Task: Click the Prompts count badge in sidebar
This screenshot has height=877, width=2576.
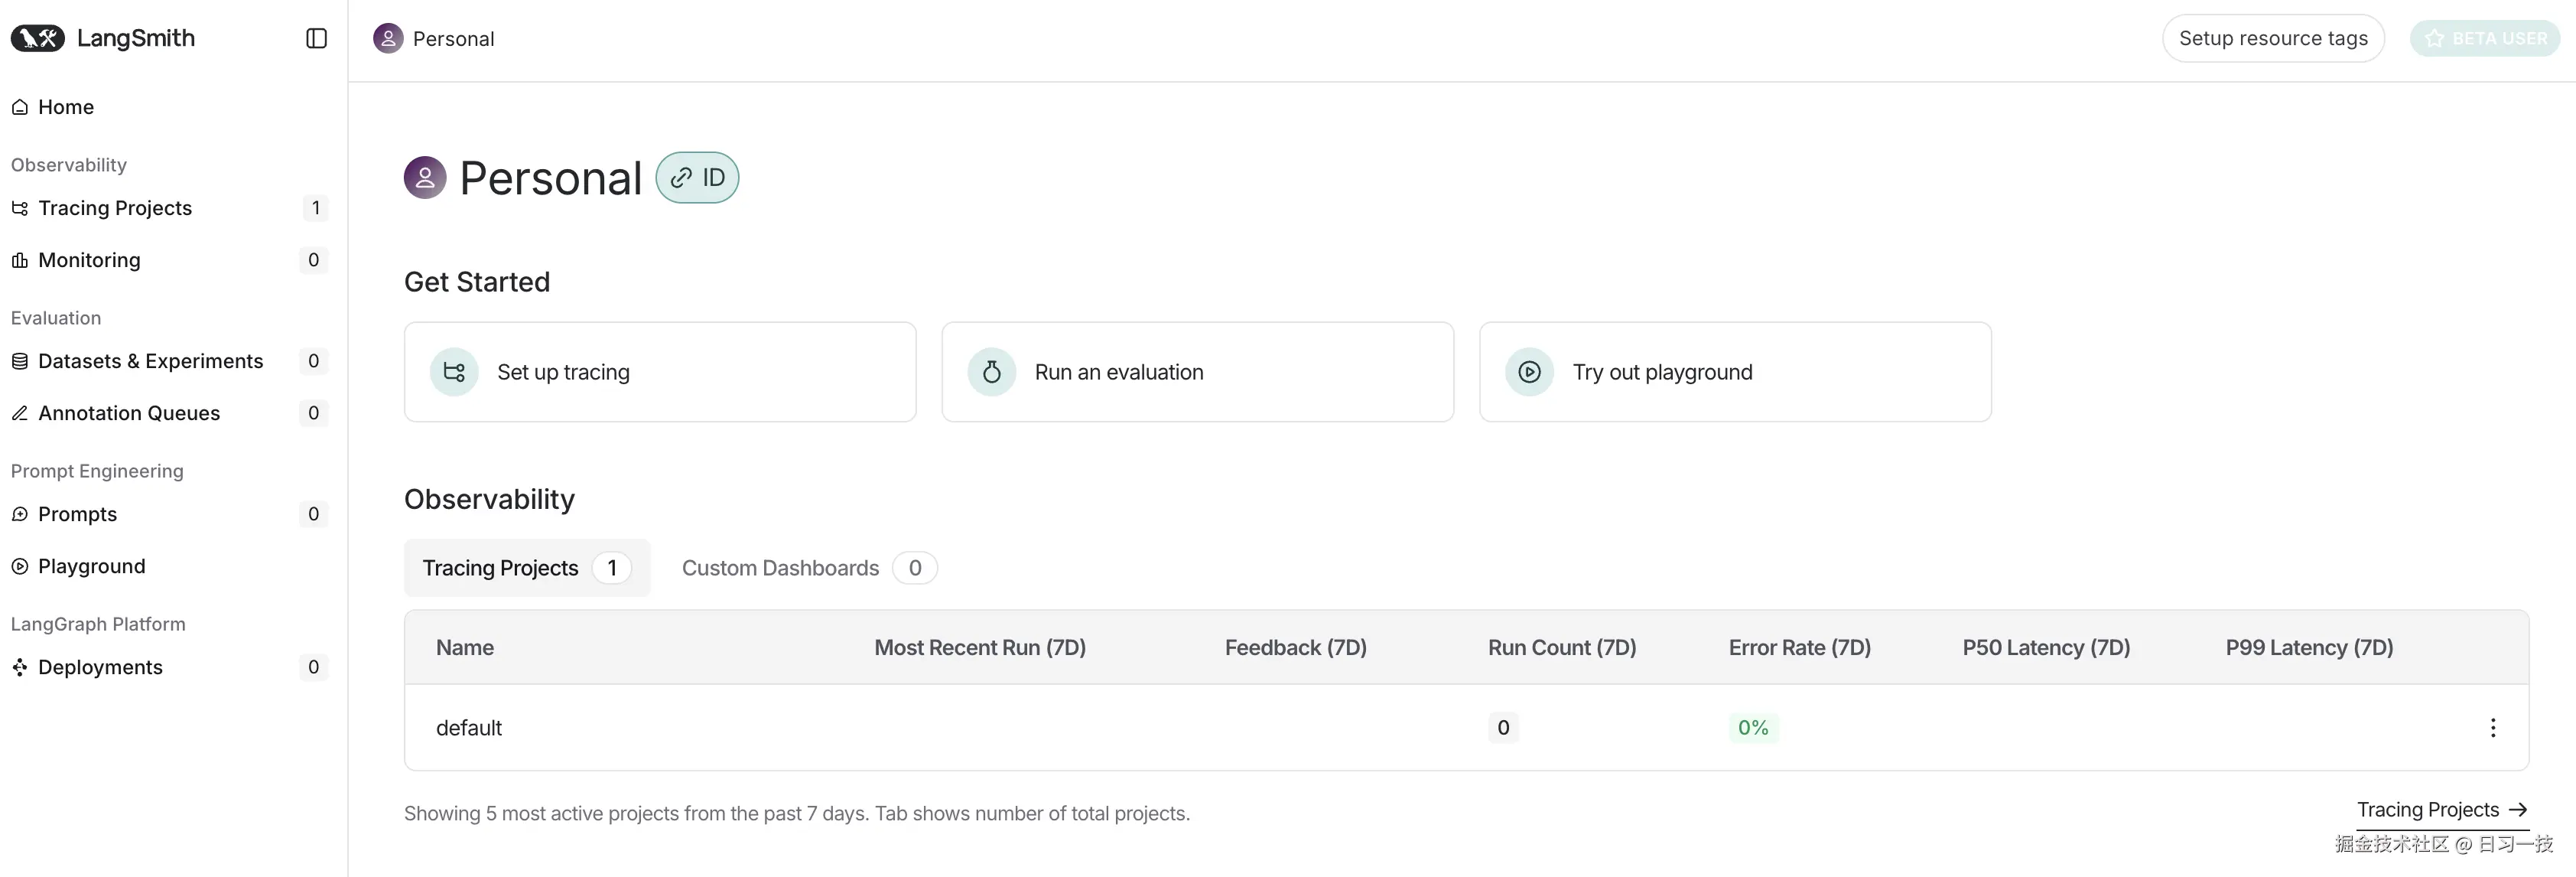Action: click(314, 514)
